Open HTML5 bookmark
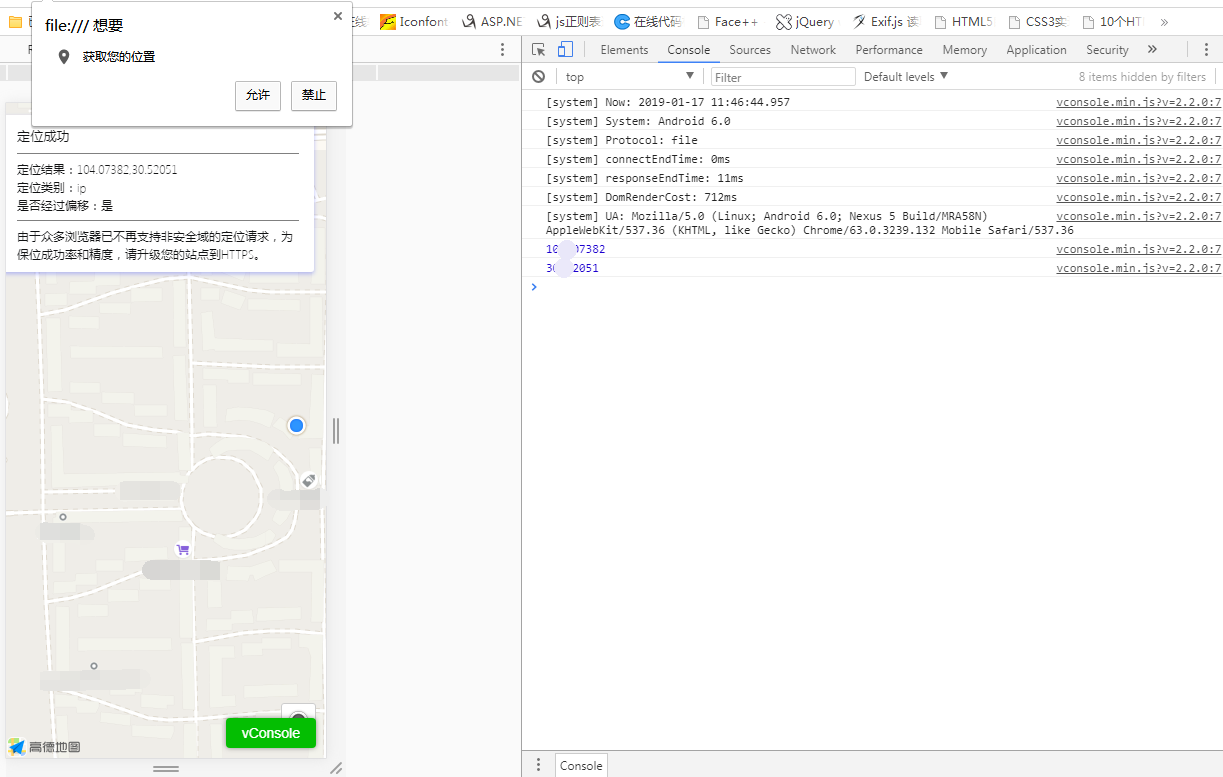 [963, 21]
